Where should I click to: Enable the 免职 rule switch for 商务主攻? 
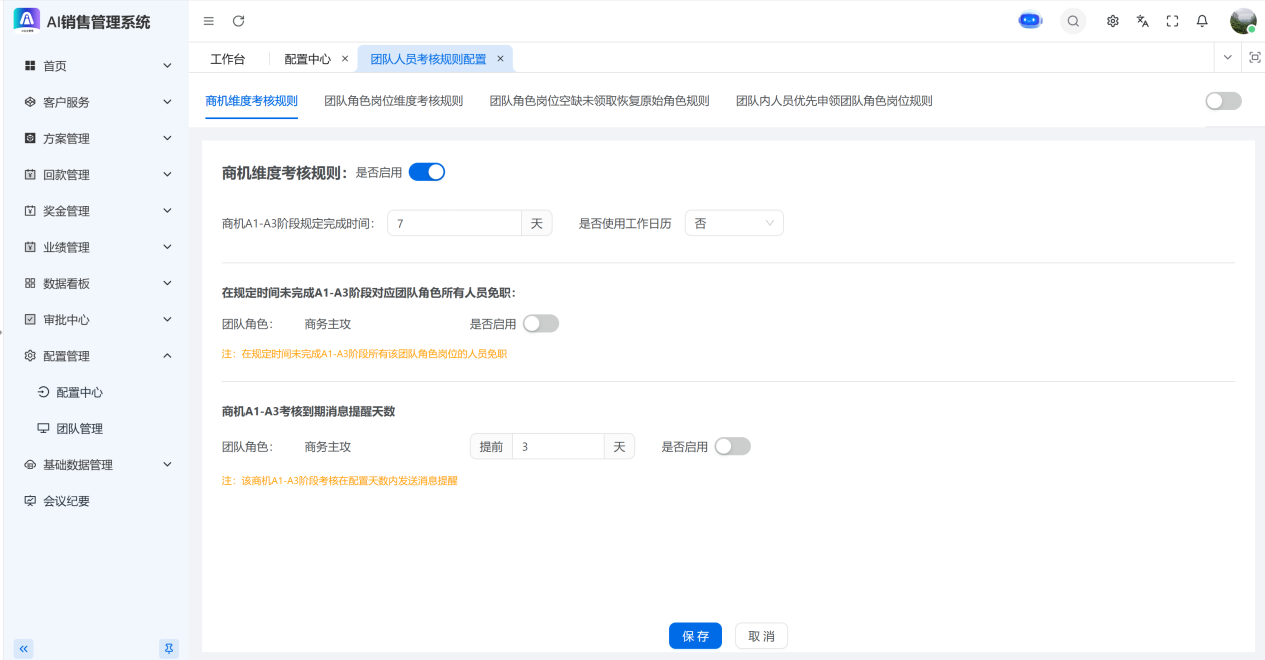tap(541, 324)
